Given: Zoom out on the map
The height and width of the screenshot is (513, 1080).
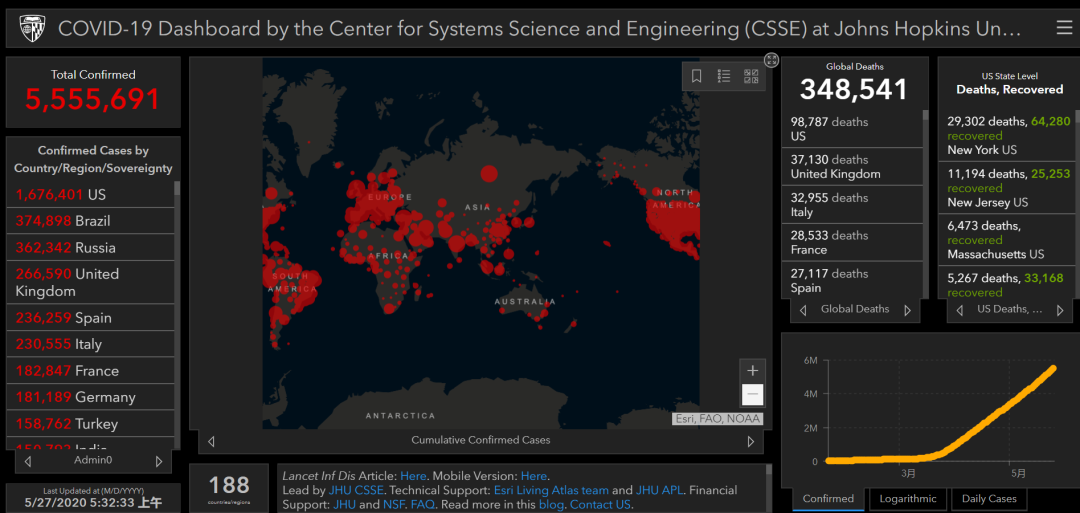Looking at the screenshot, I should point(752,394).
